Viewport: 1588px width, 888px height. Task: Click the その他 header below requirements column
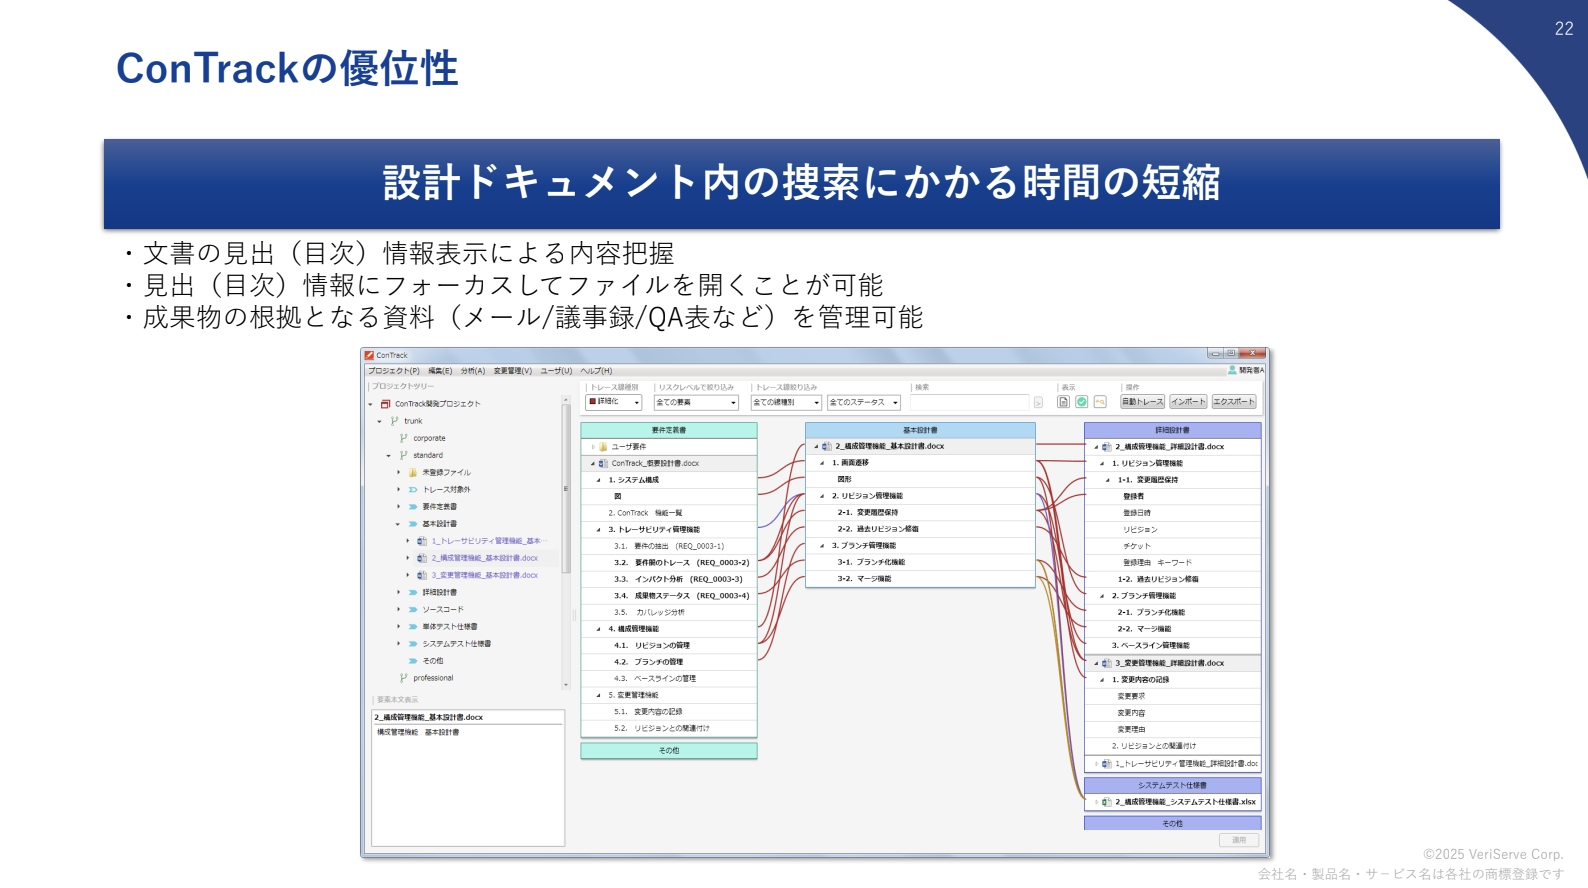coord(669,750)
